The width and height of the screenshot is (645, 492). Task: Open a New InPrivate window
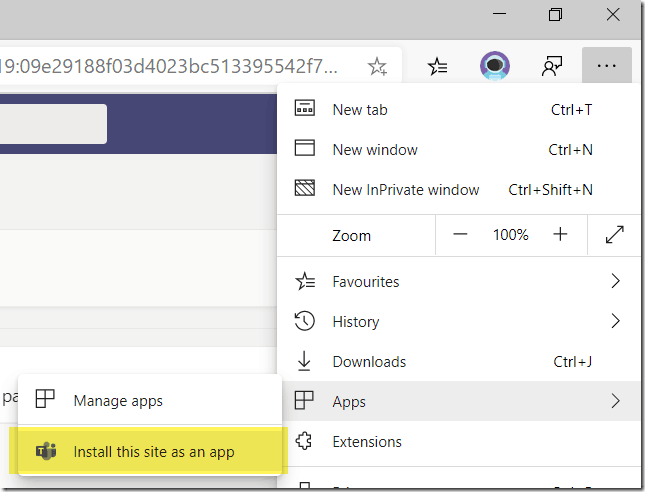pyautogui.click(x=405, y=190)
